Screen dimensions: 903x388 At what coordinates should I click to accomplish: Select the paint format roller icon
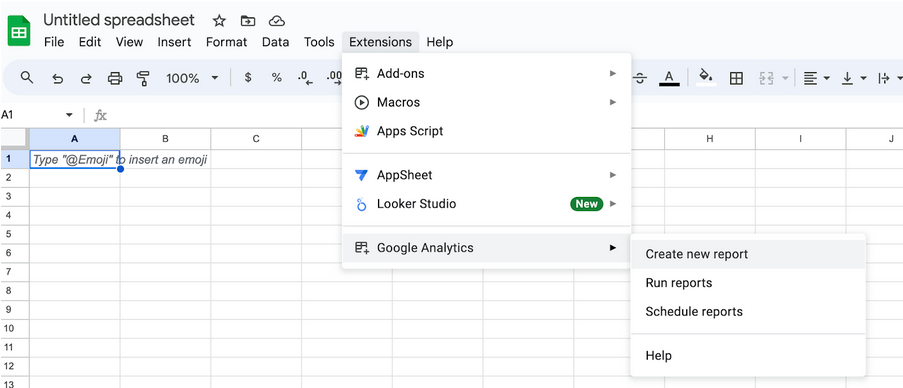pos(143,78)
